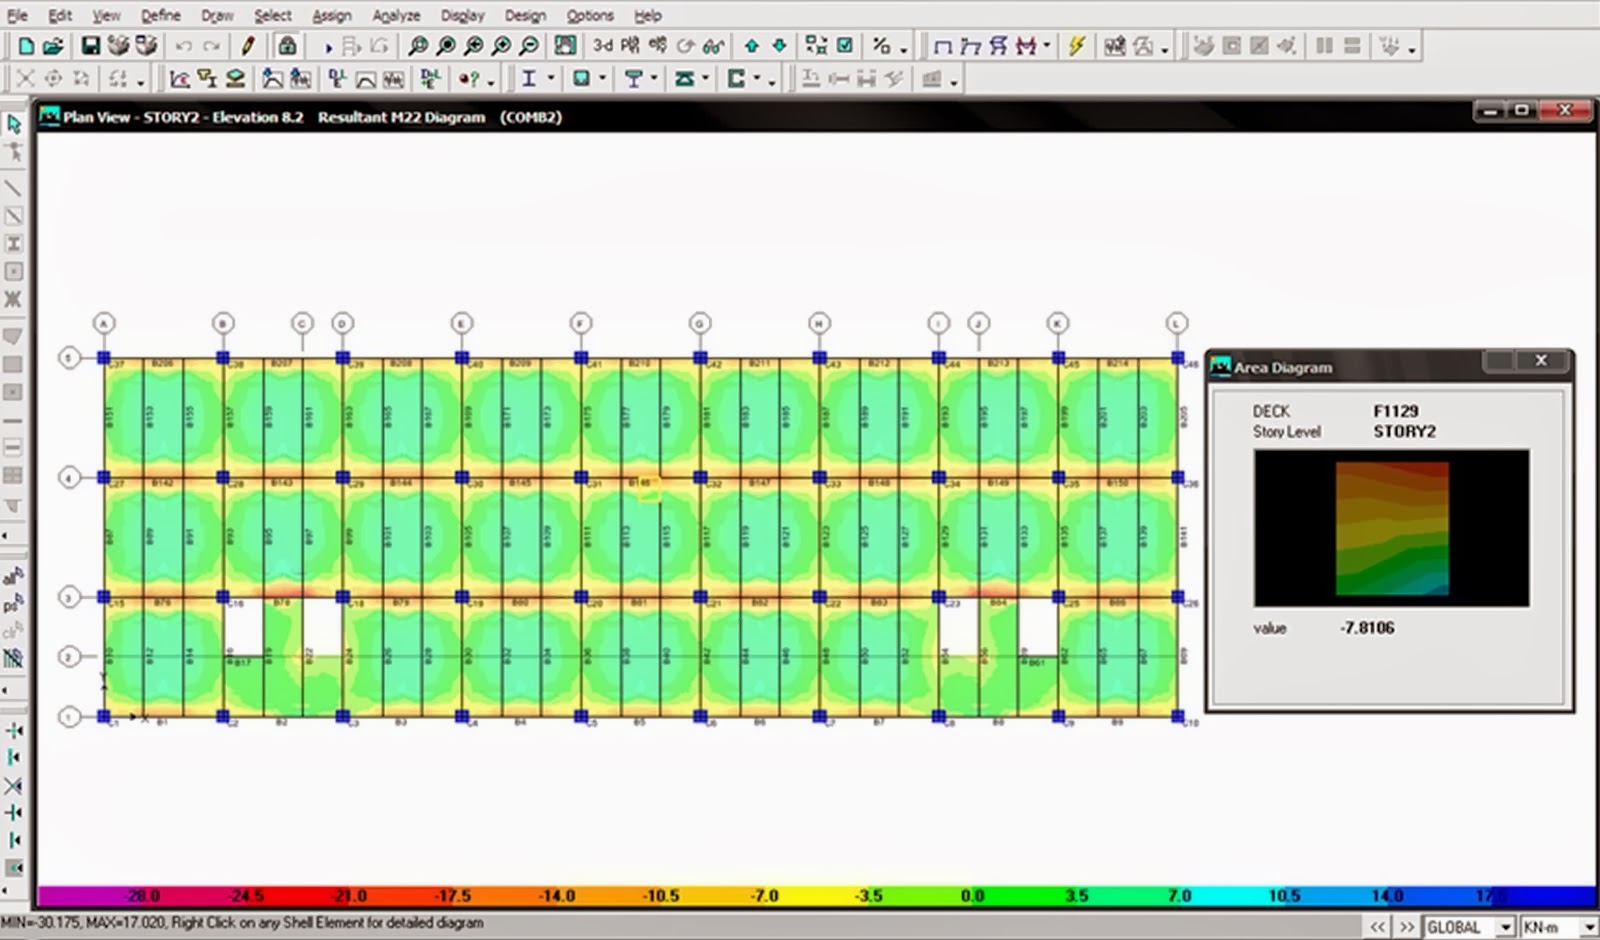Click the Run Analysis arrow icon
Image resolution: width=1600 pixels, height=940 pixels.
click(327, 47)
